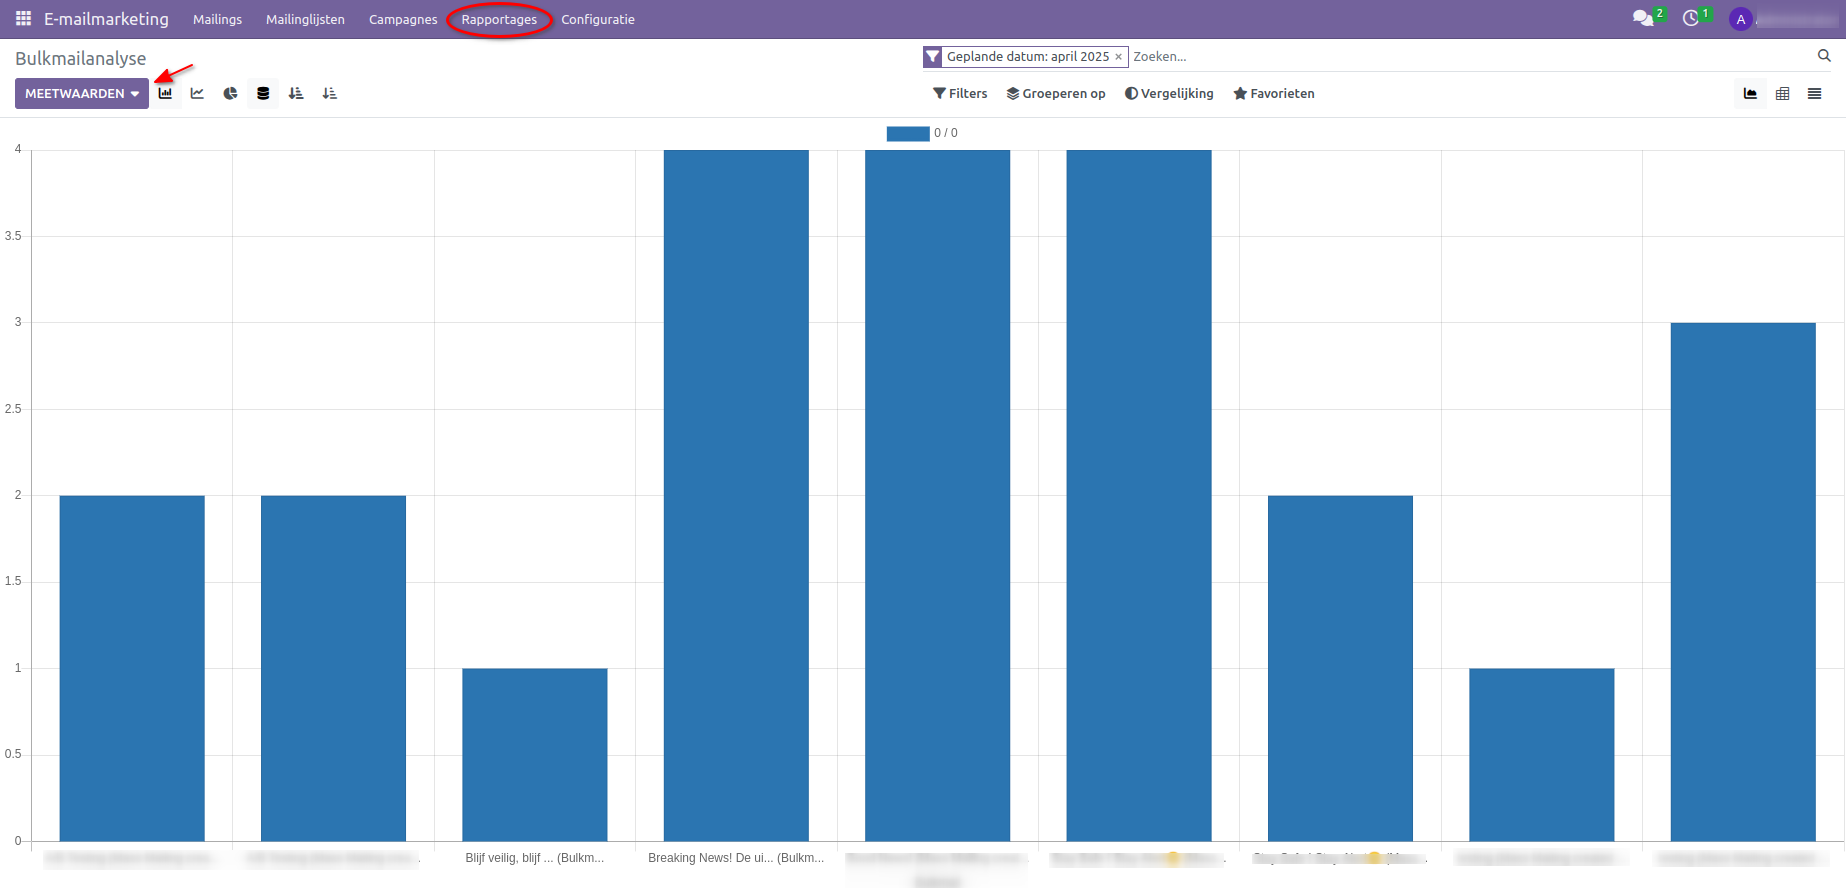This screenshot has width=1846, height=889.
Task: Open the Filters dropdown
Action: 960,93
